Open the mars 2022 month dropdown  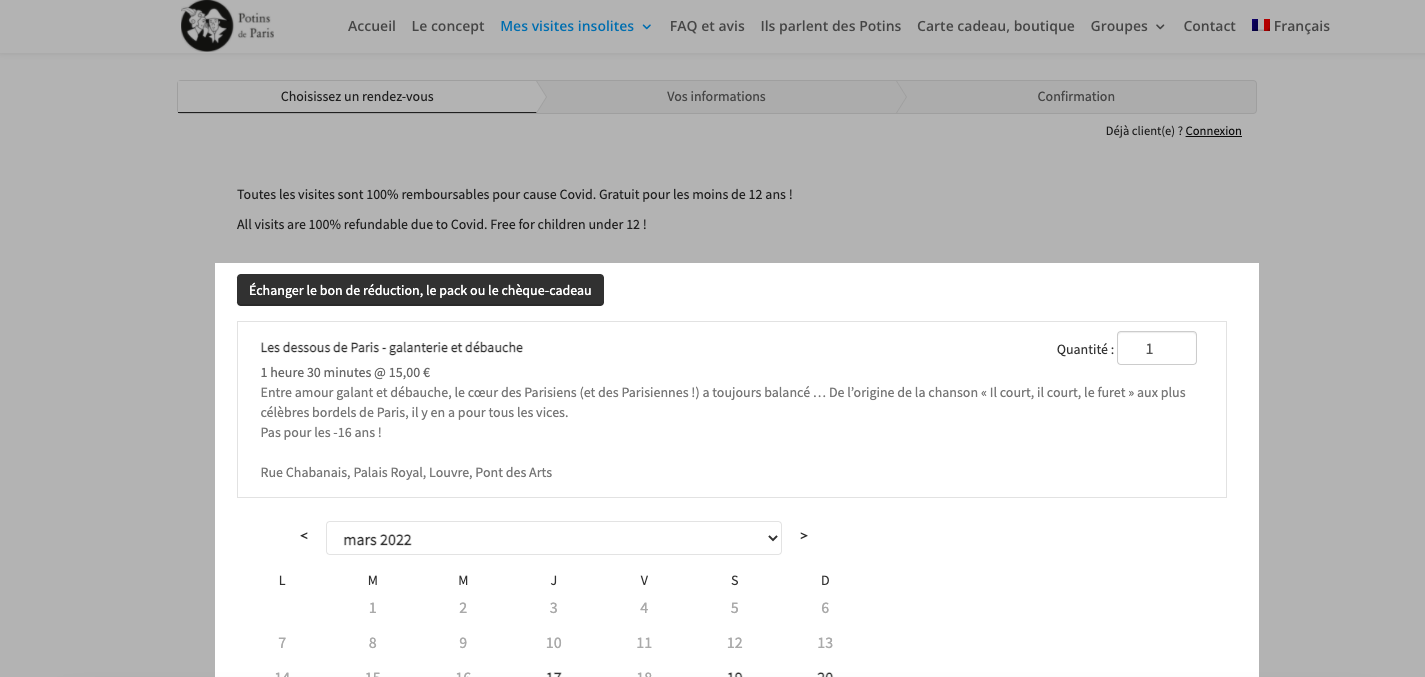(x=554, y=538)
